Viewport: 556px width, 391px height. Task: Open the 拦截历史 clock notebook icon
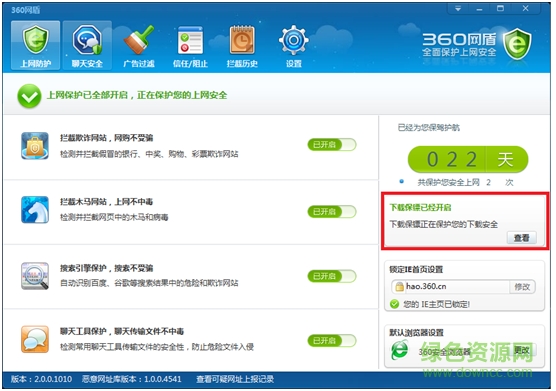coord(242,45)
